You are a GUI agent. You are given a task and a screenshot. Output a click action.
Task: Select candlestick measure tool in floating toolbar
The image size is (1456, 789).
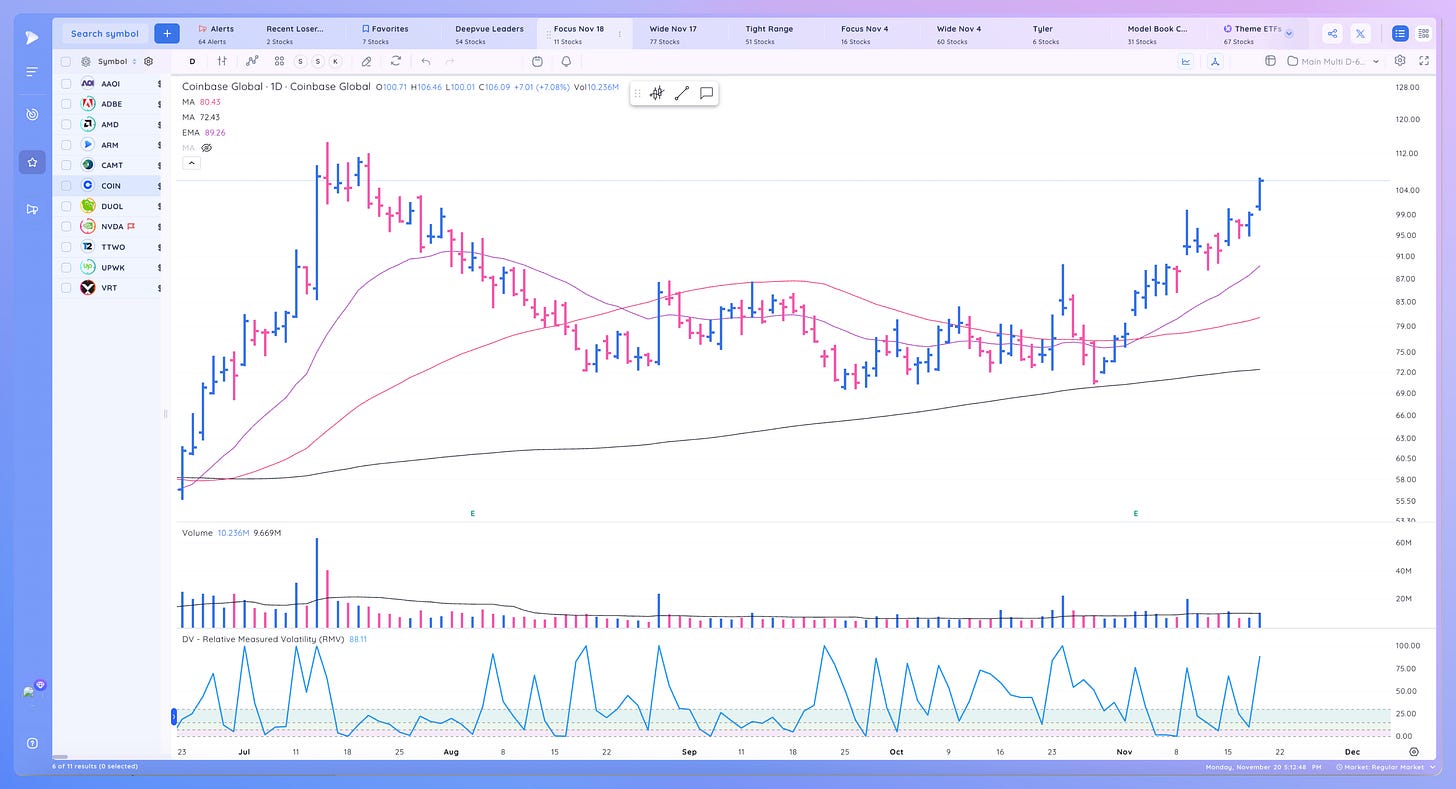657,93
